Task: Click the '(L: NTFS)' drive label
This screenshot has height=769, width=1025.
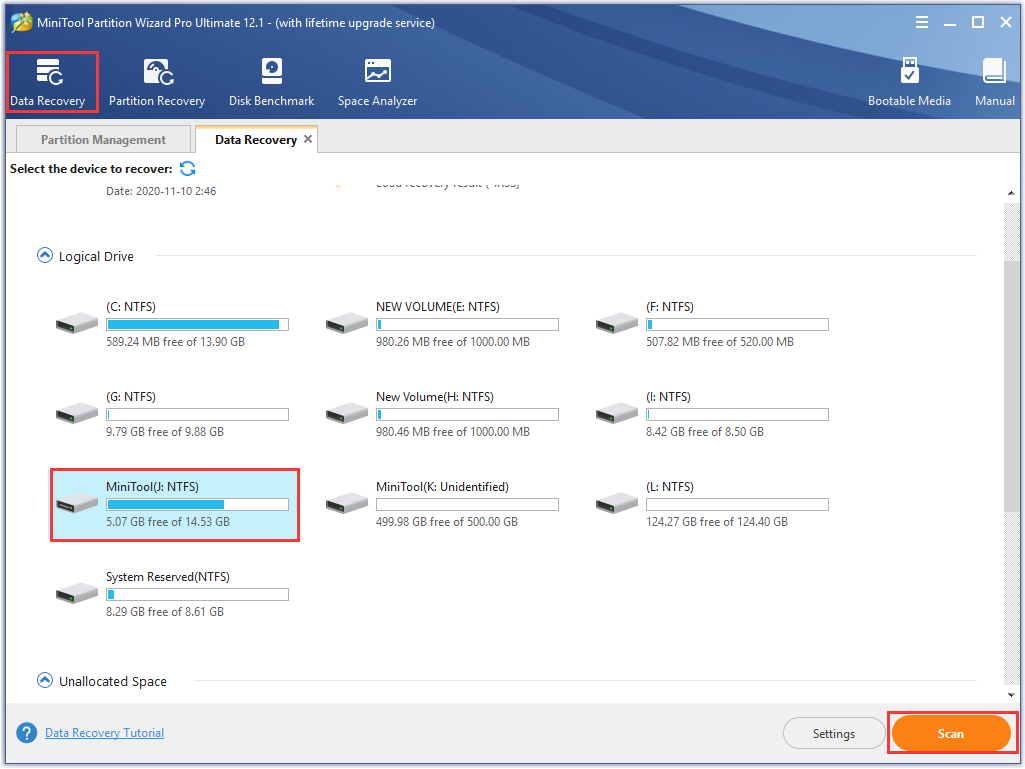Action: tap(669, 487)
